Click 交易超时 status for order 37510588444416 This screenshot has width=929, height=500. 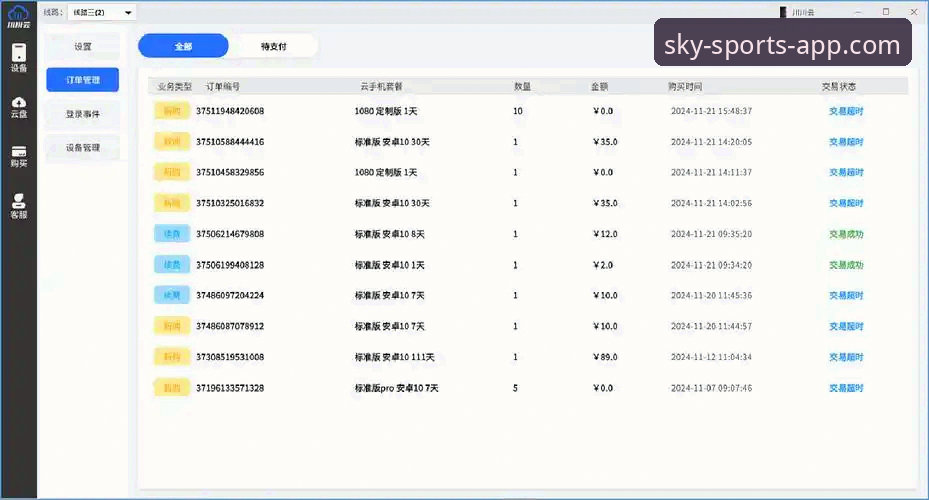(x=846, y=142)
